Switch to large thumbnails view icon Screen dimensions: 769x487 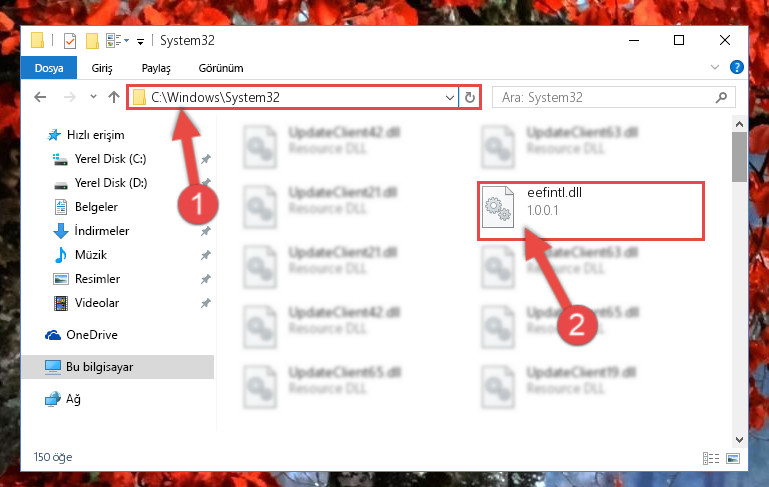pos(733,458)
